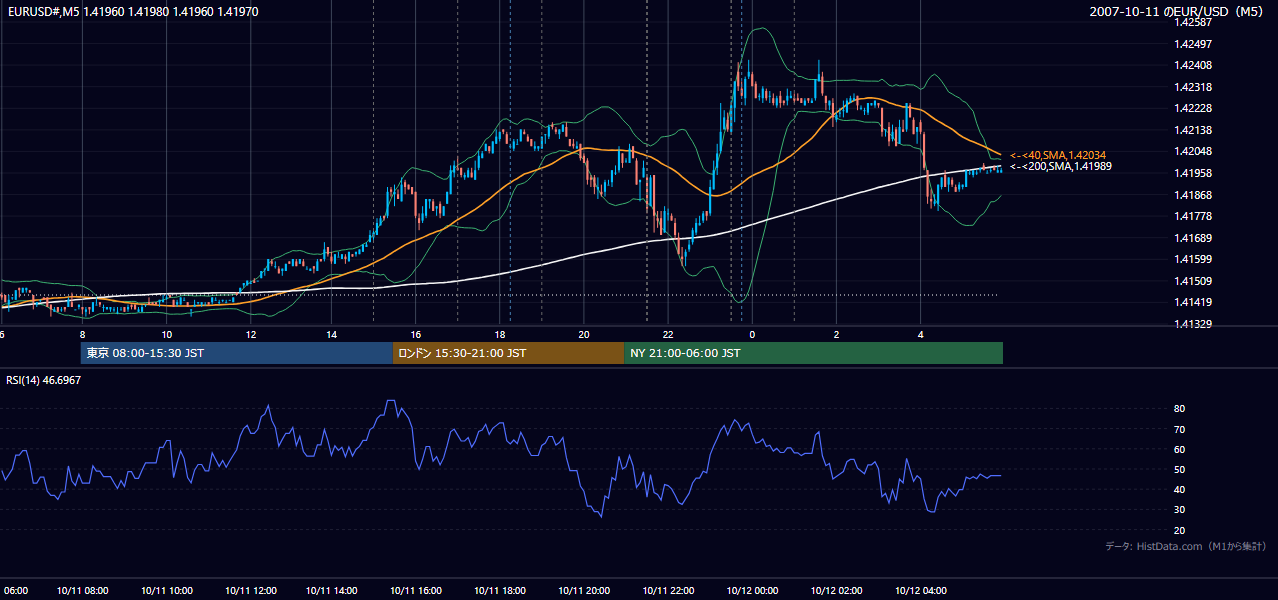Click price axis value 1.41778
This screenshot has height=600, width=1278.
pyautogui.click(x=1193, y=216)
